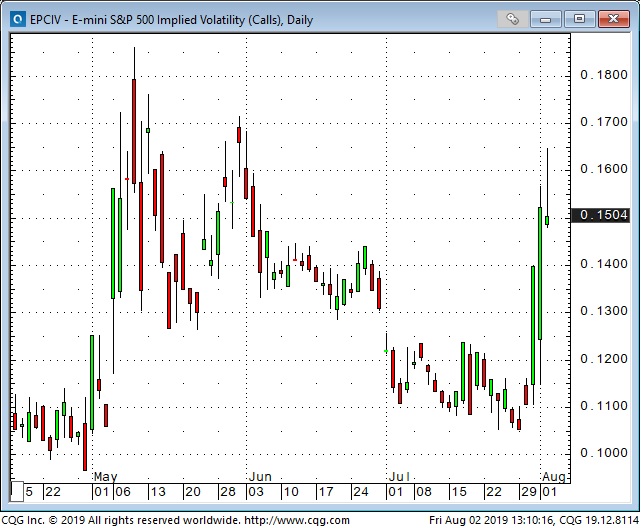Click the Aug month label on the time axis

click(554, 477)
